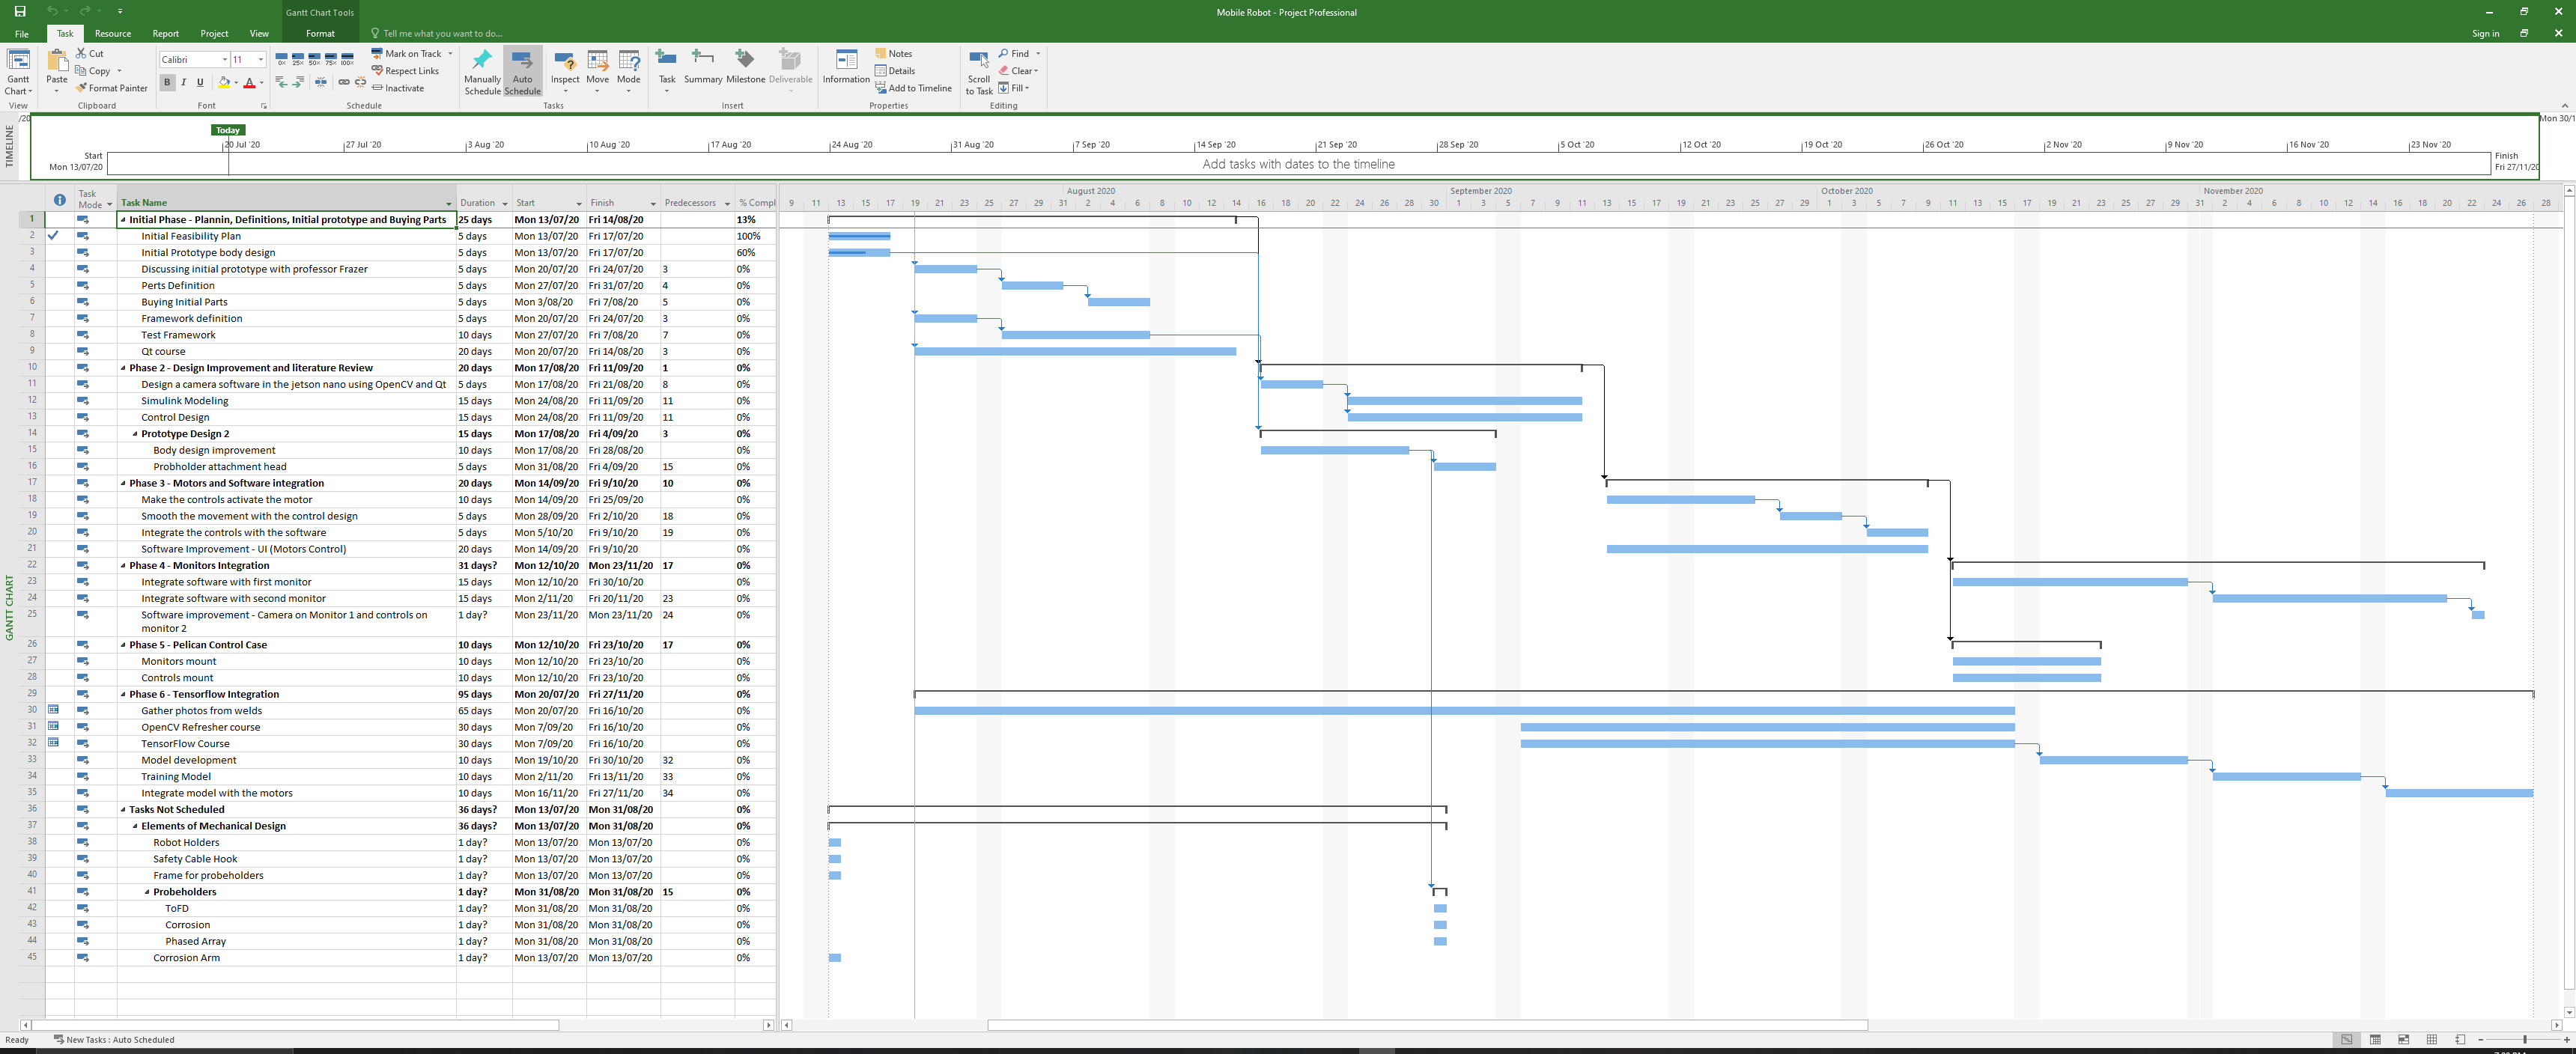Click the Link Tasks chain icon
Image resolution: width=2576 pixels, height=1054 pixels.
[343, 83]
